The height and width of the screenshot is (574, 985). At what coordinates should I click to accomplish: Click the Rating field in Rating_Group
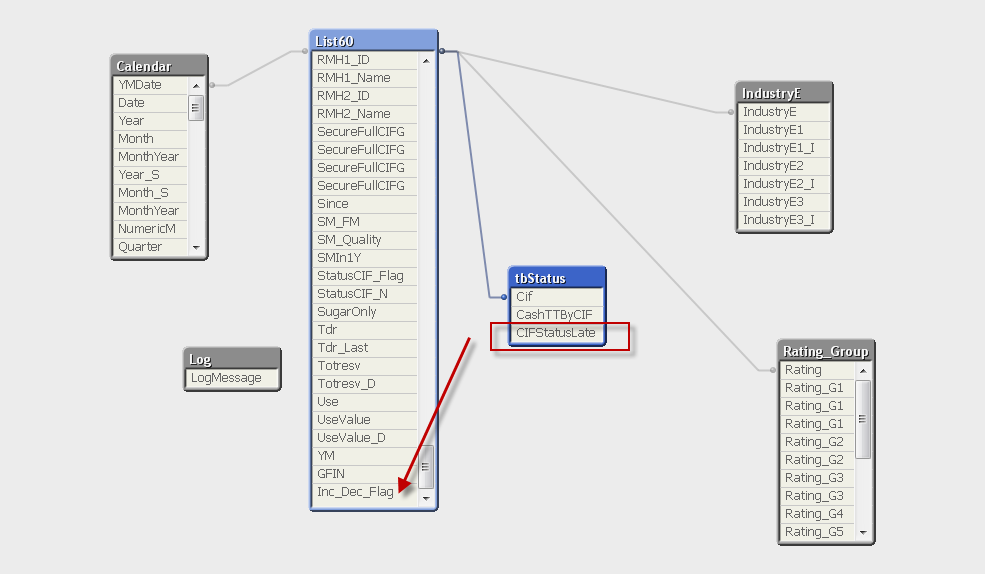coord(817,370)
